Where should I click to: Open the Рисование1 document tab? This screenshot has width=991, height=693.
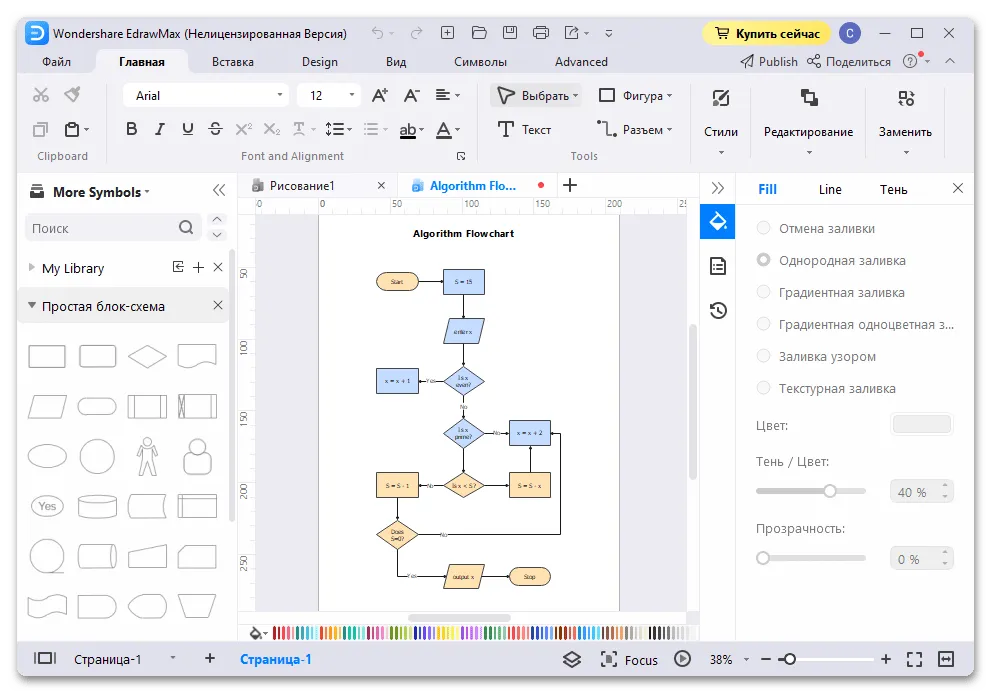click(x=302, y=186)
